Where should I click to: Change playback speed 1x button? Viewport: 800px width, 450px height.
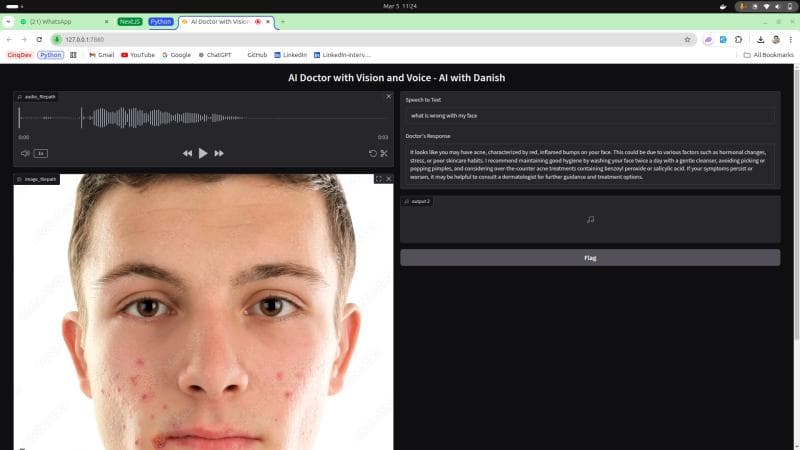(x=41, y=153)
